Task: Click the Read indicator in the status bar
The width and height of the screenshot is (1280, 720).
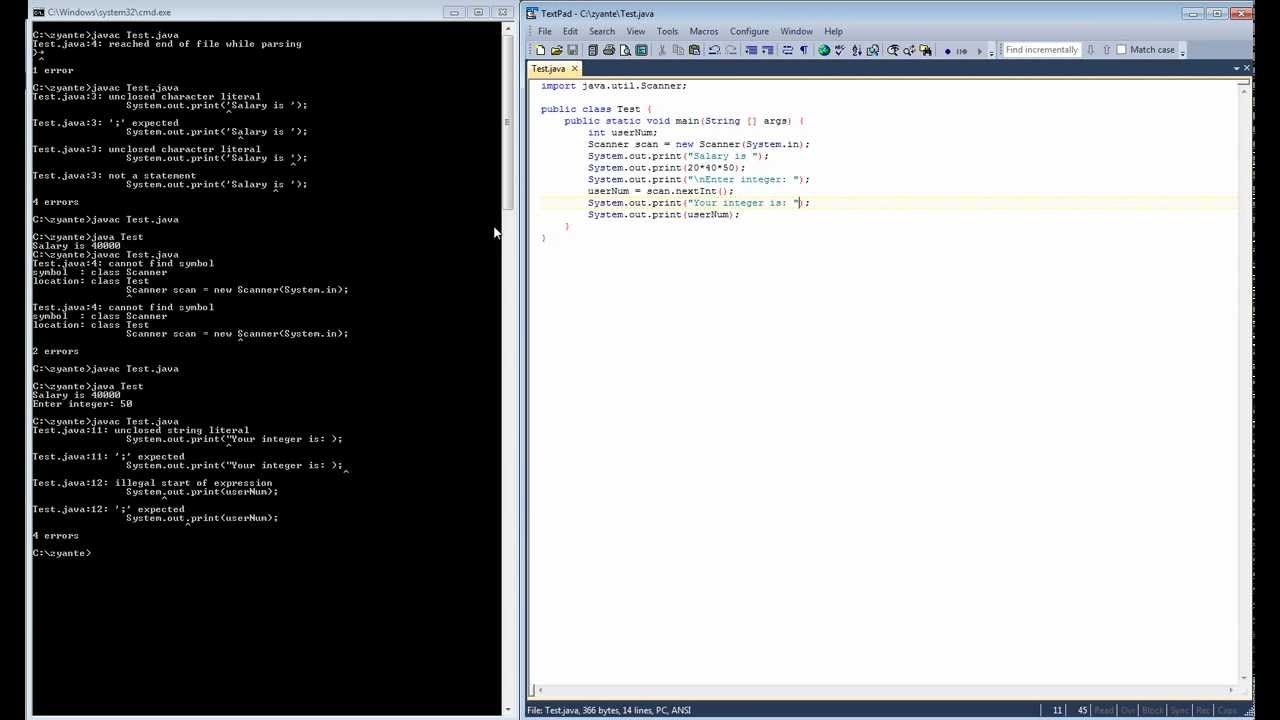Action: pyautogui.click(x=1103, y=710)
